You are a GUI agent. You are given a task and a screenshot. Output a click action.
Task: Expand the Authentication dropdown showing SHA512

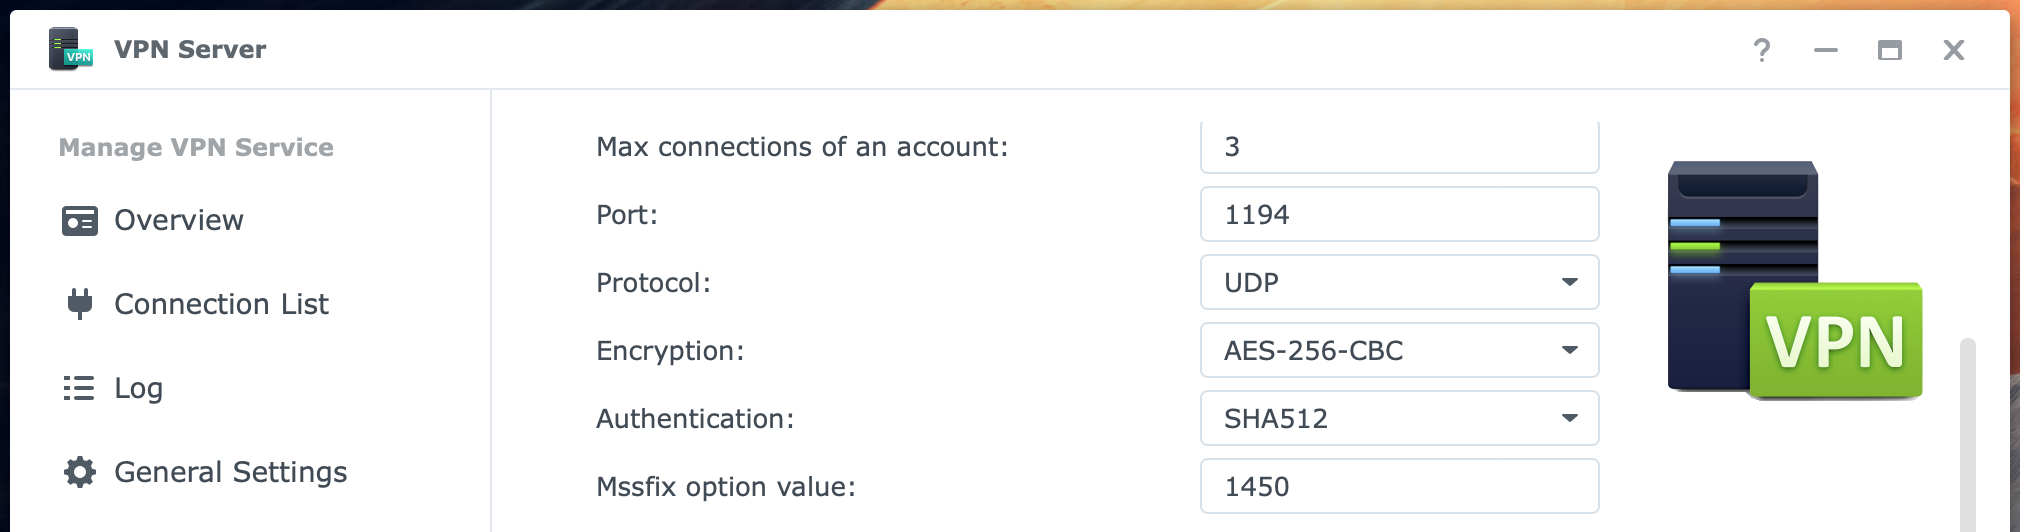coord(1399,419)
